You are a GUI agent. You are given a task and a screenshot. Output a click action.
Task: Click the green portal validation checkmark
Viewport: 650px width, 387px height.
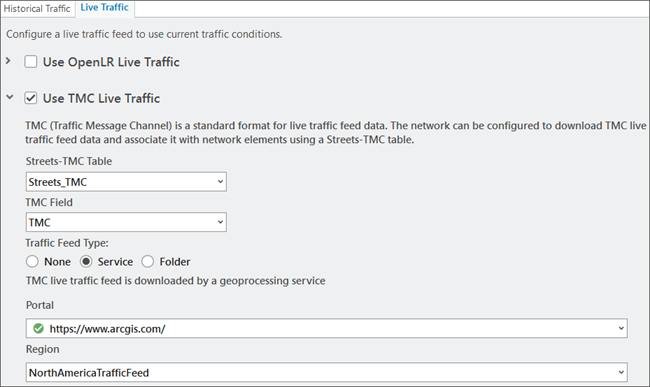pos(39,329)
